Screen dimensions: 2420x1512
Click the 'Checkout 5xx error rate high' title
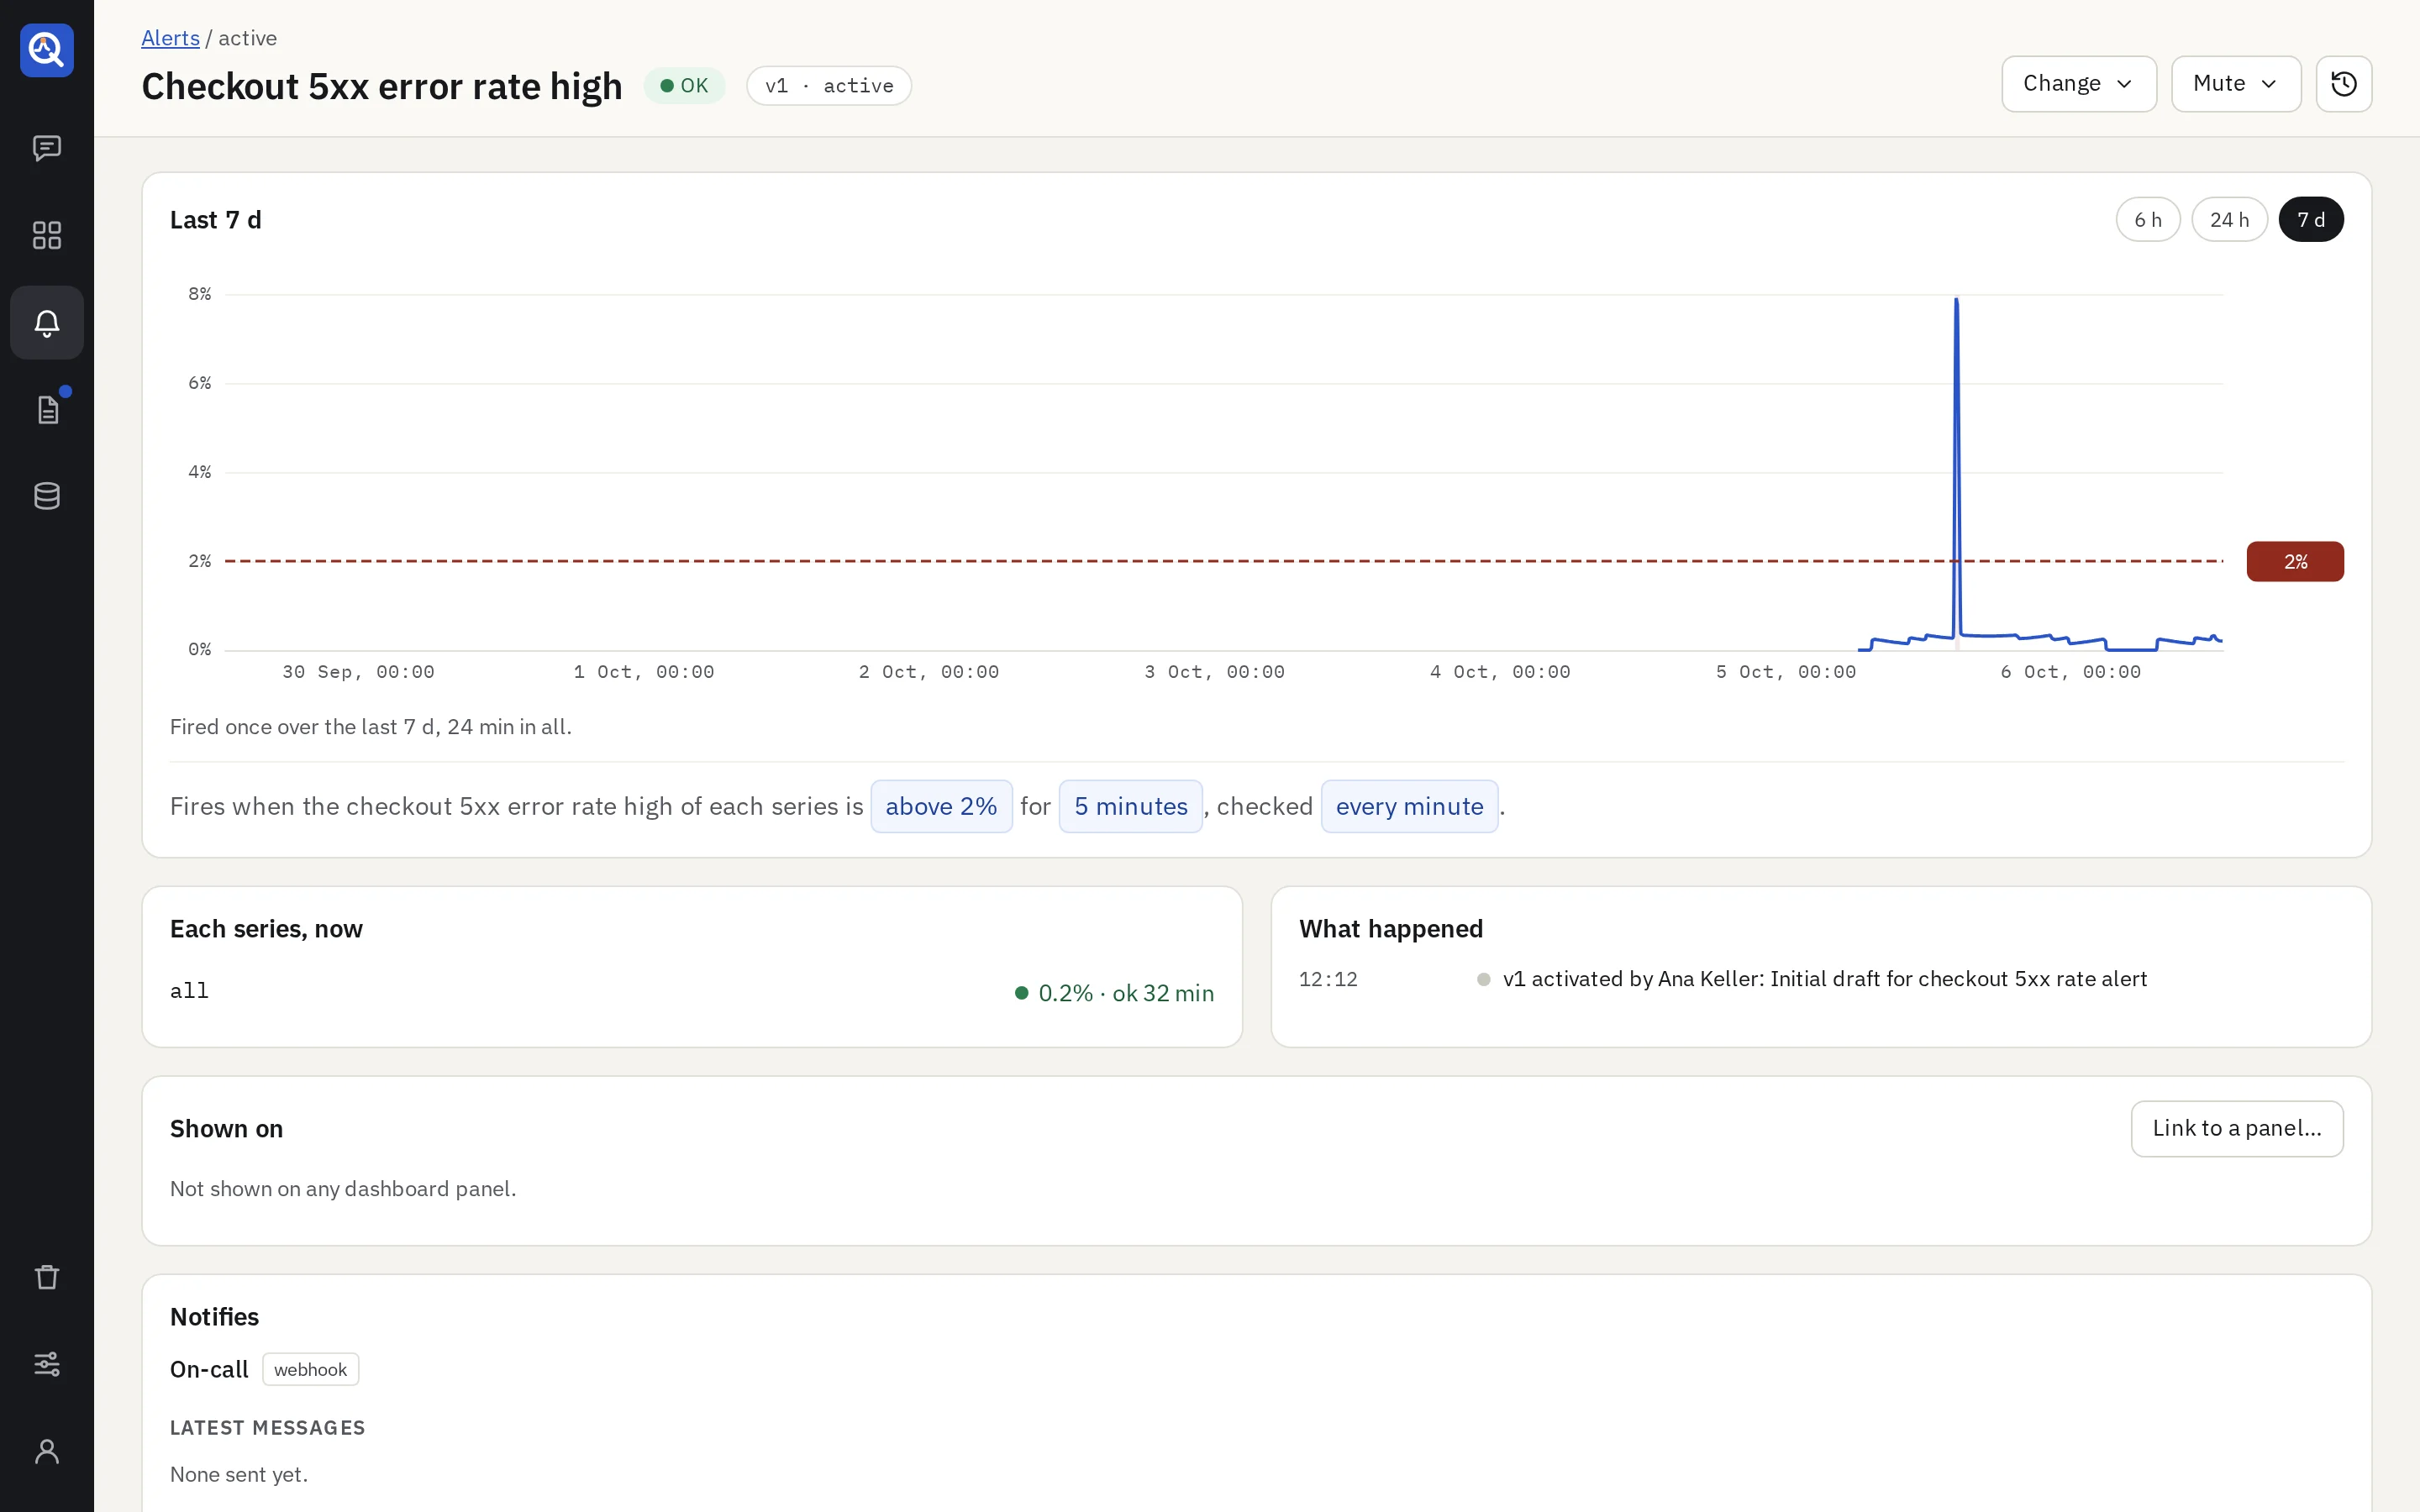pyautogui.click(x=382, y=86)
